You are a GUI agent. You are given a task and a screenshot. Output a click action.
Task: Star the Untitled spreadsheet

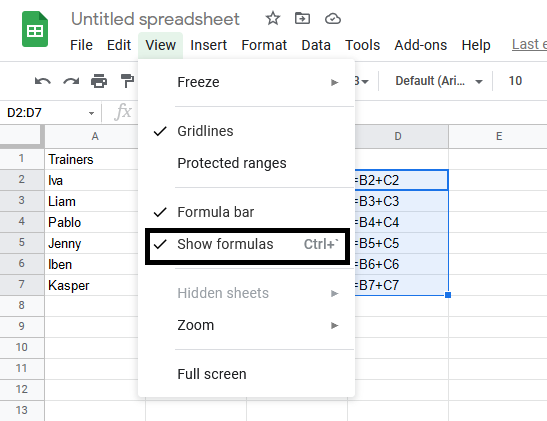(x=273, y=18)
